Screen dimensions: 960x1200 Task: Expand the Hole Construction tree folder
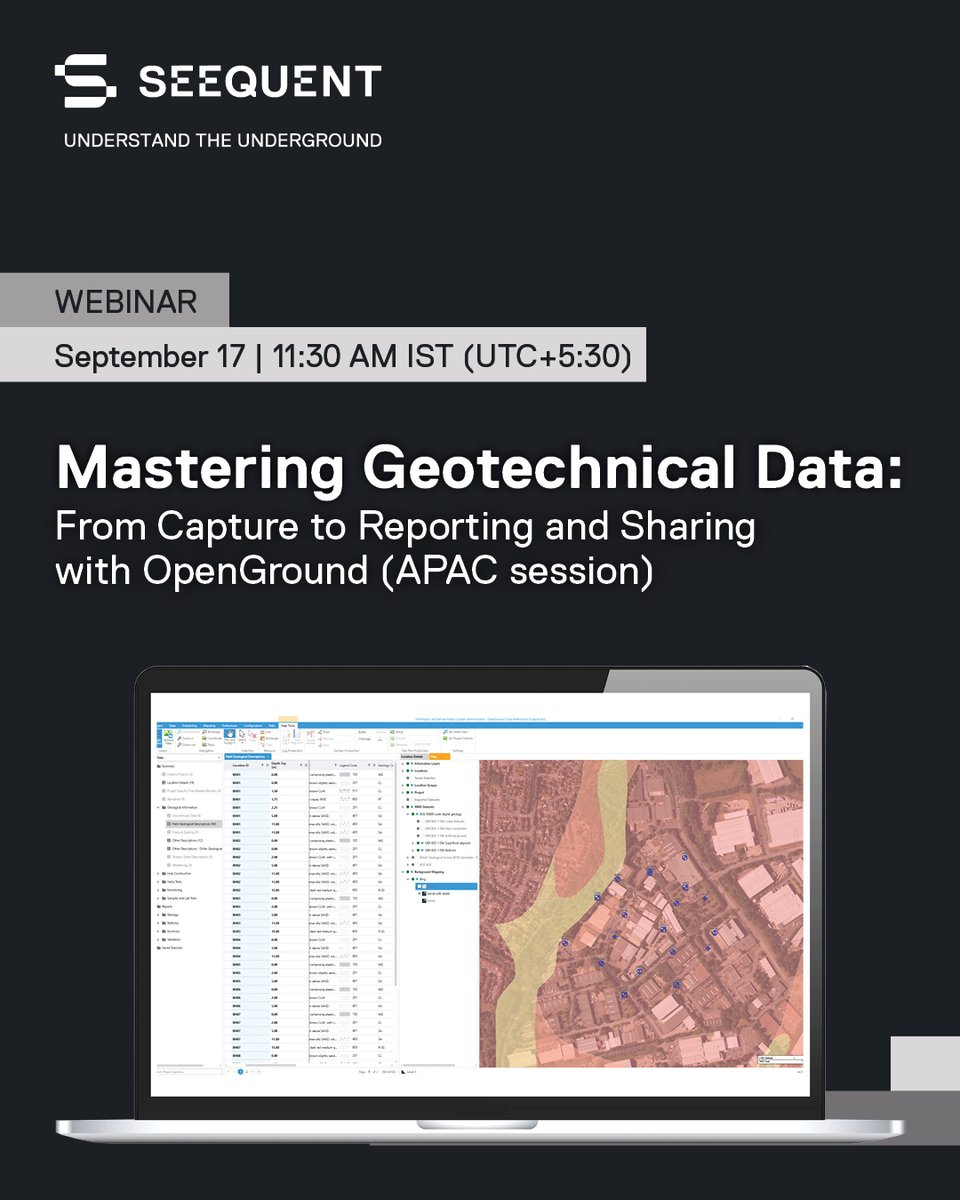pos(159,873)
